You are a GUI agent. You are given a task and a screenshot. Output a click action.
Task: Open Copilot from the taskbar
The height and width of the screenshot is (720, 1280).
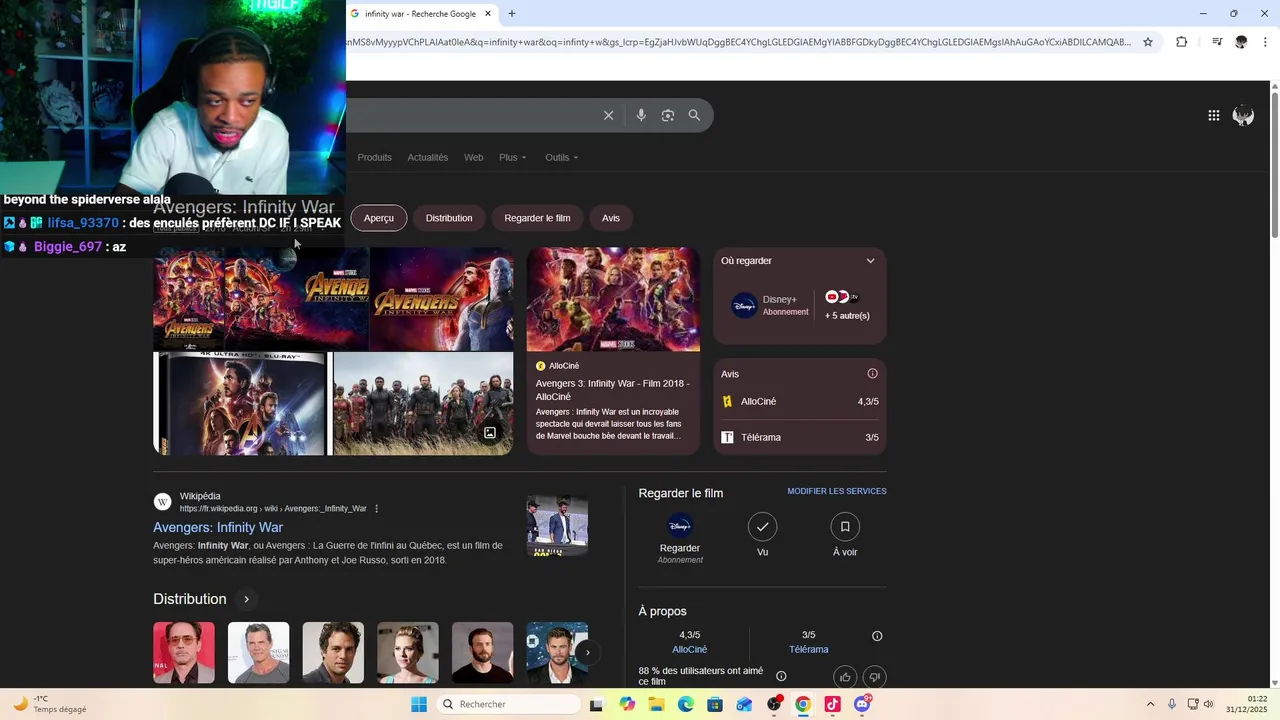[627, 704]
